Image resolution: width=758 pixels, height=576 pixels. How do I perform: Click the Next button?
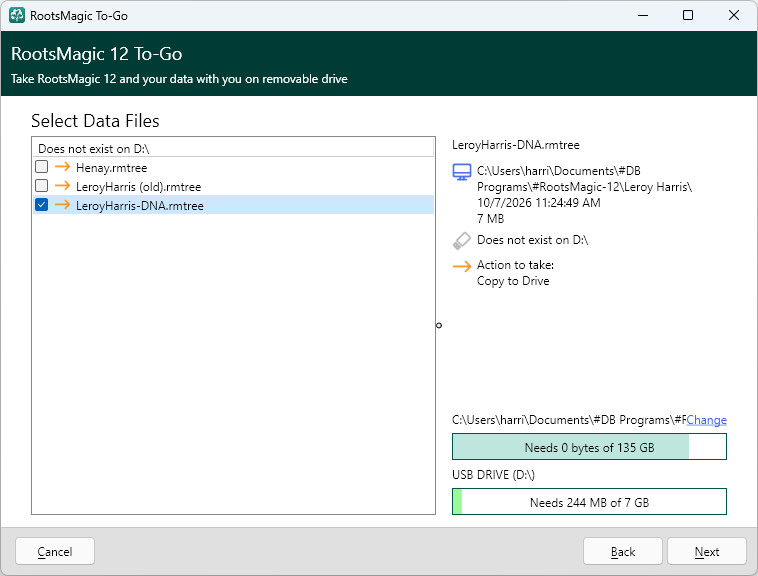707,551
